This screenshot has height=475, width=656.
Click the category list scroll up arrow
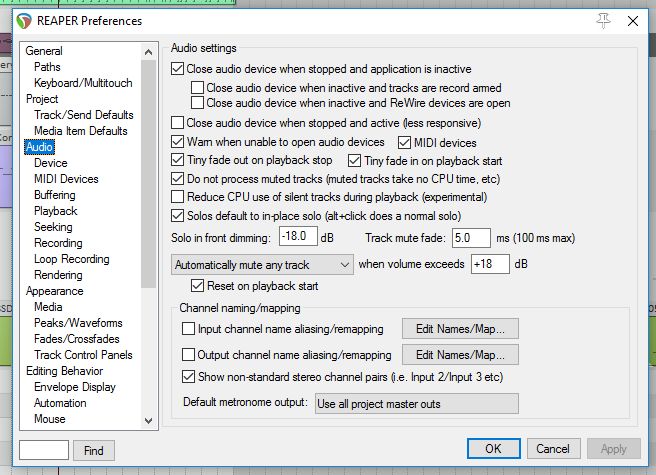(x=148, y=52)
